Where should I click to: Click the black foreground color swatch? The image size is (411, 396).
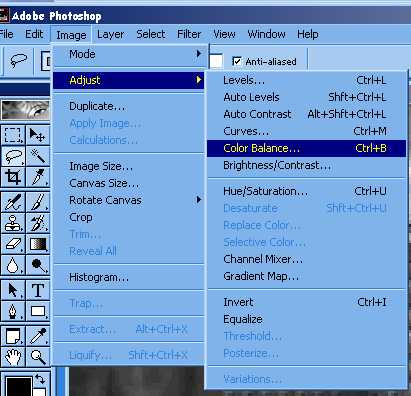(x=19, y=387)
